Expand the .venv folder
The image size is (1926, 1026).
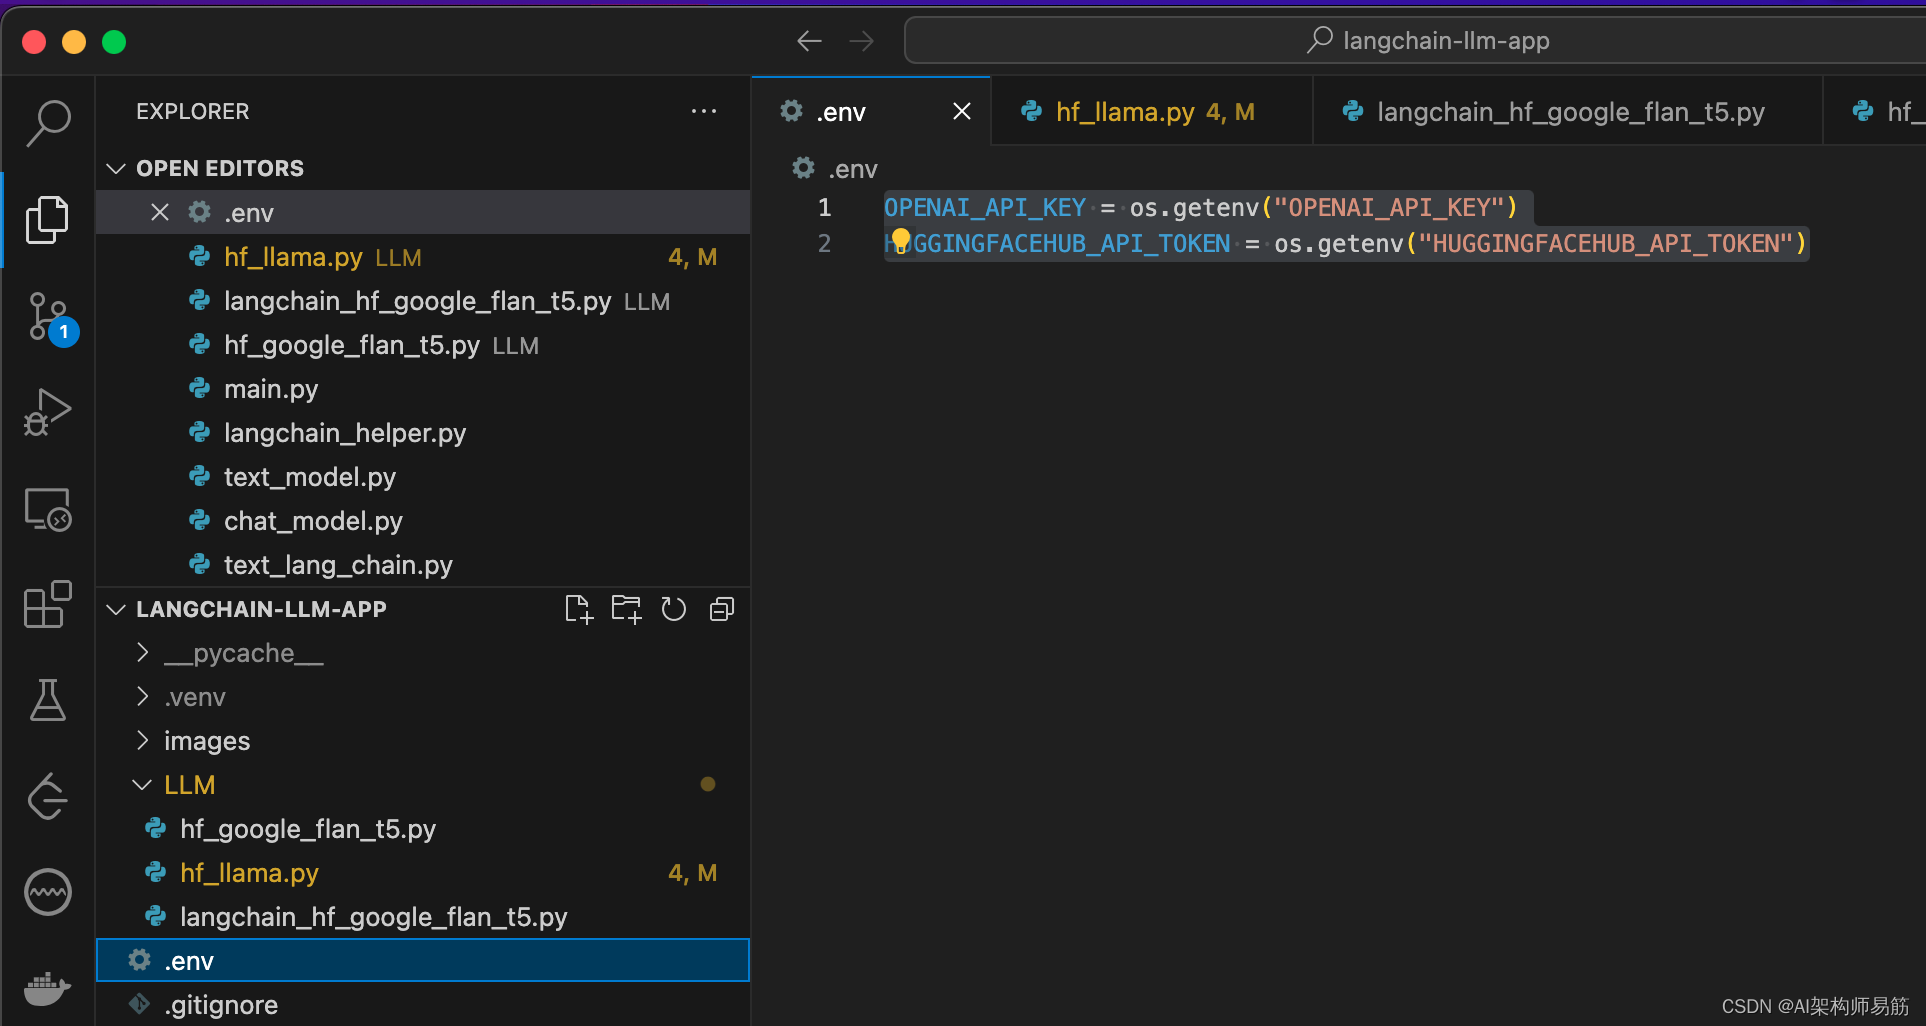142,697
